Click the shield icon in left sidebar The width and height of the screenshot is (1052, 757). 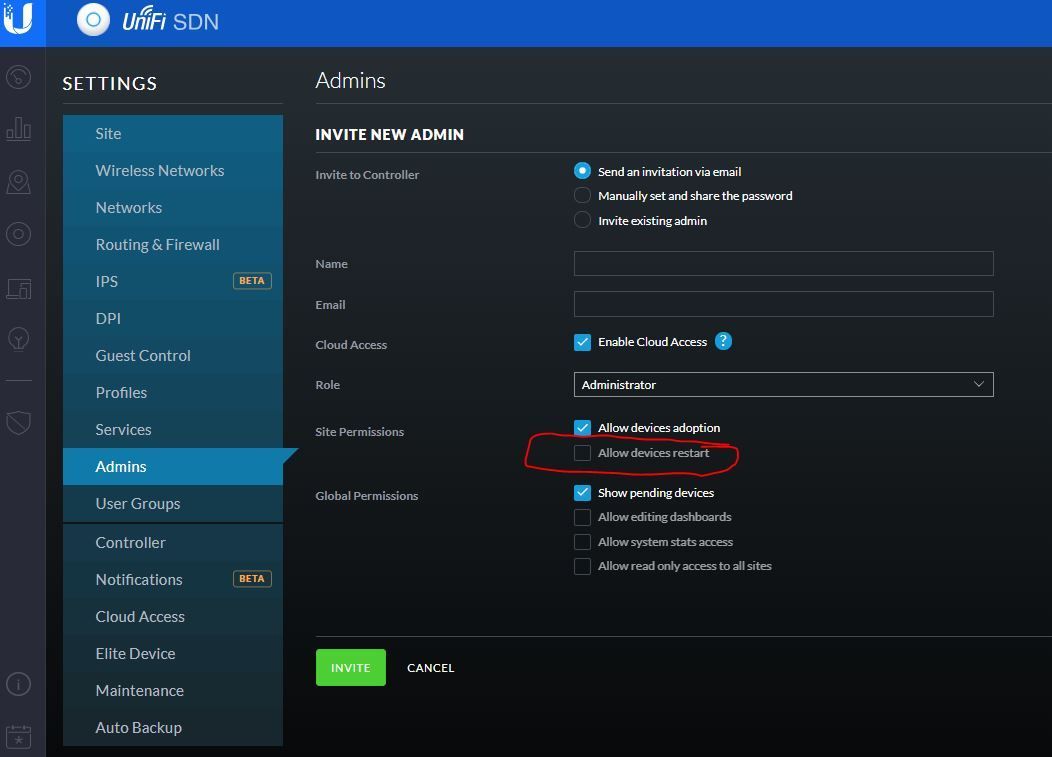(18, 422)
